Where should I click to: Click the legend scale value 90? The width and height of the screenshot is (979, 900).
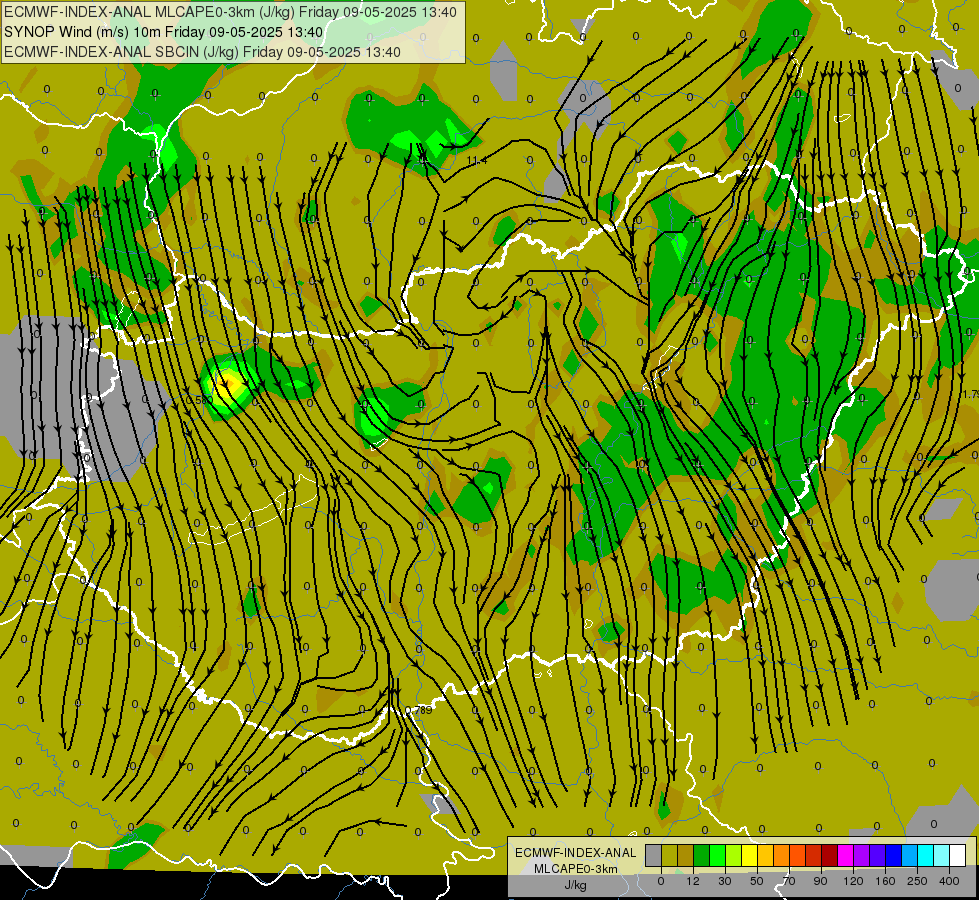pyautogui.click(x=820, y=881)
